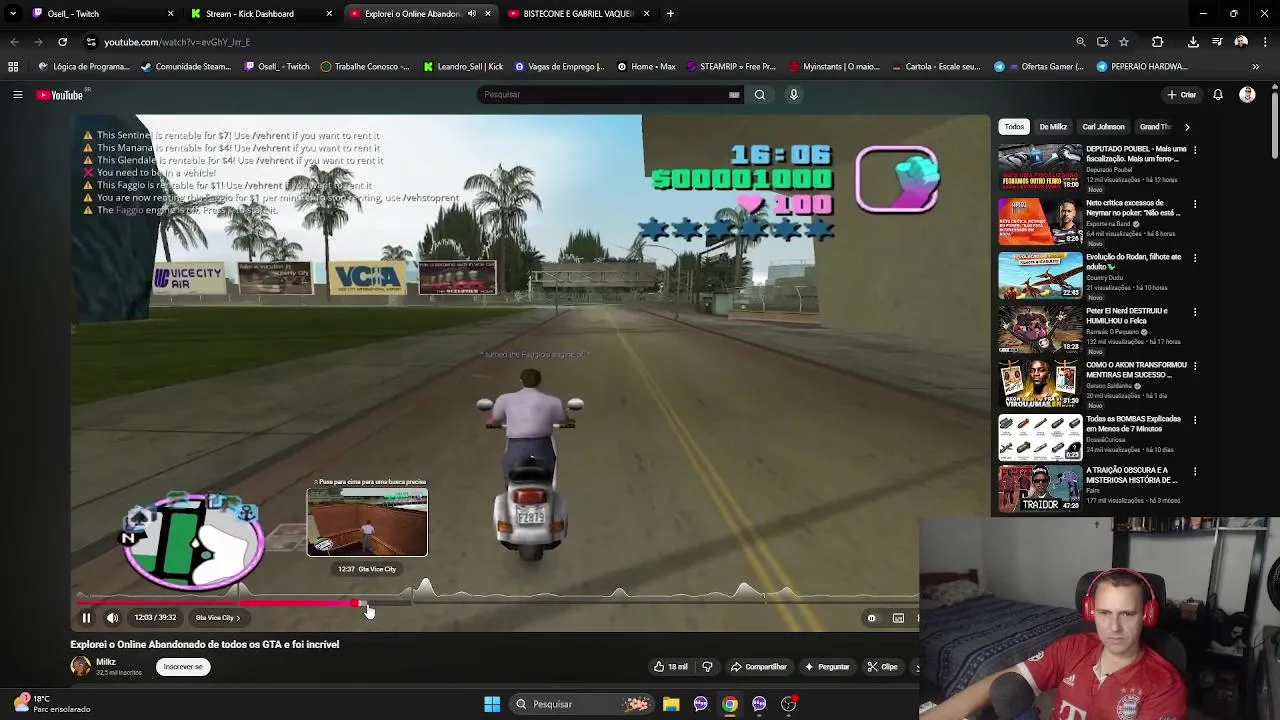Mute the video player volume

click(112, 618)
